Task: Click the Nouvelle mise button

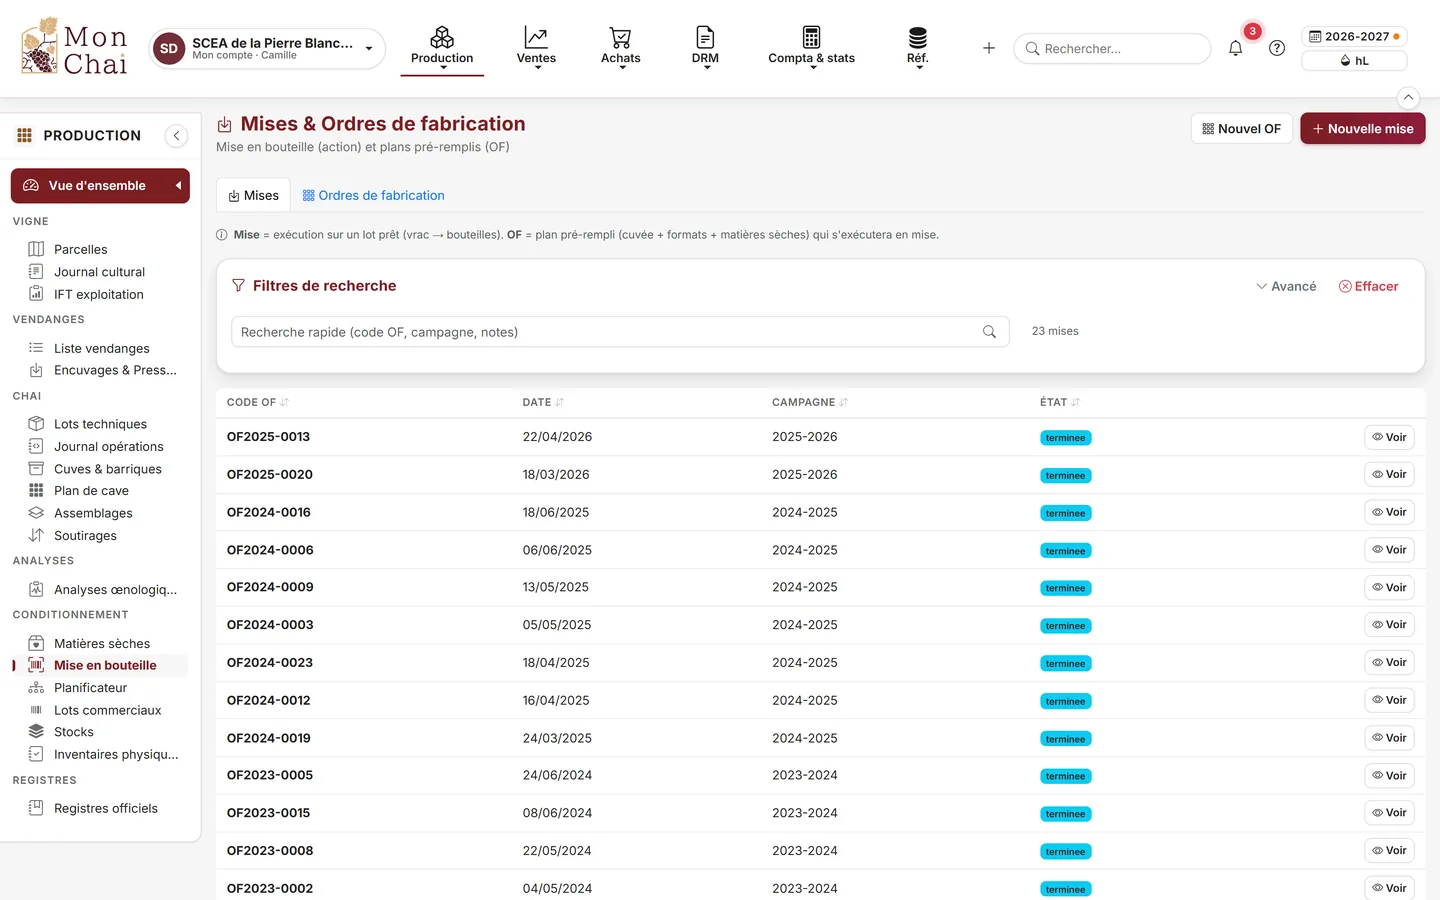Action: (1362, 129)
